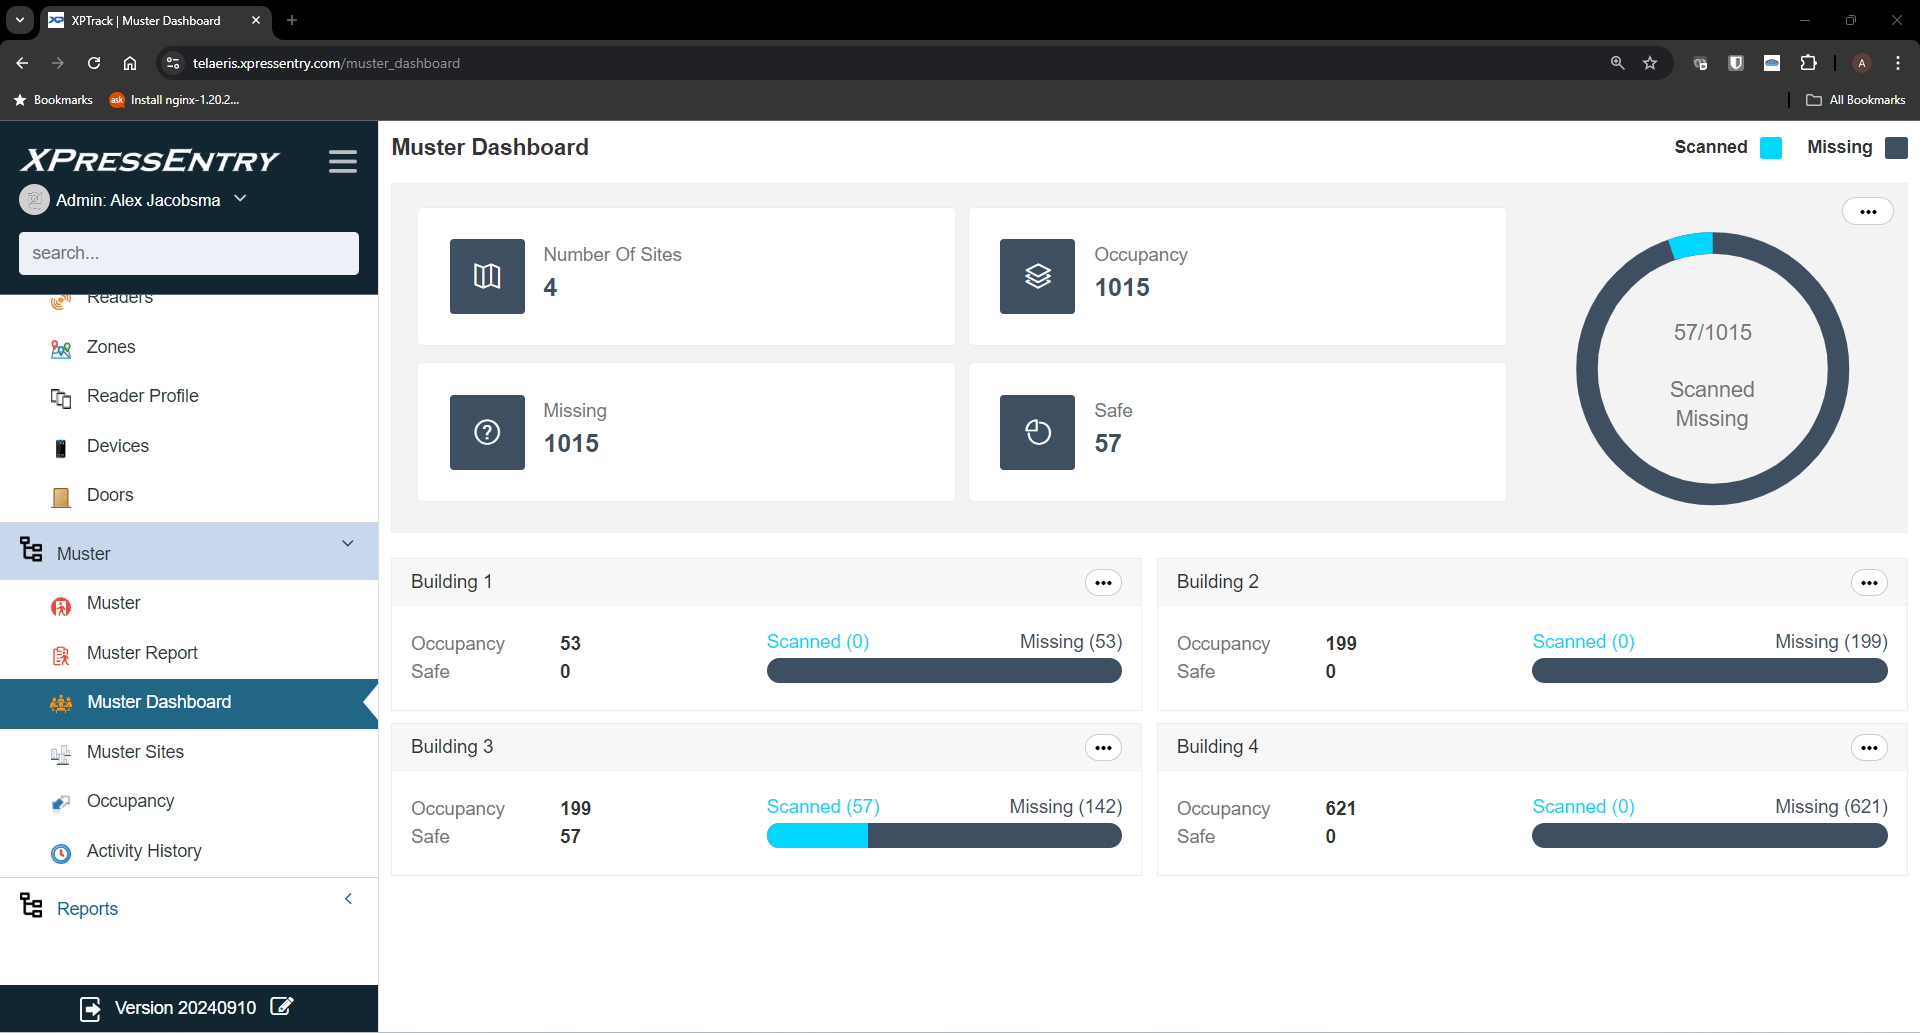The image size is (1920, 1033).
Task: Open the Admin: Alex Jacobsma user dropdown
Action: pyautogui.click(x=240, y=199)
